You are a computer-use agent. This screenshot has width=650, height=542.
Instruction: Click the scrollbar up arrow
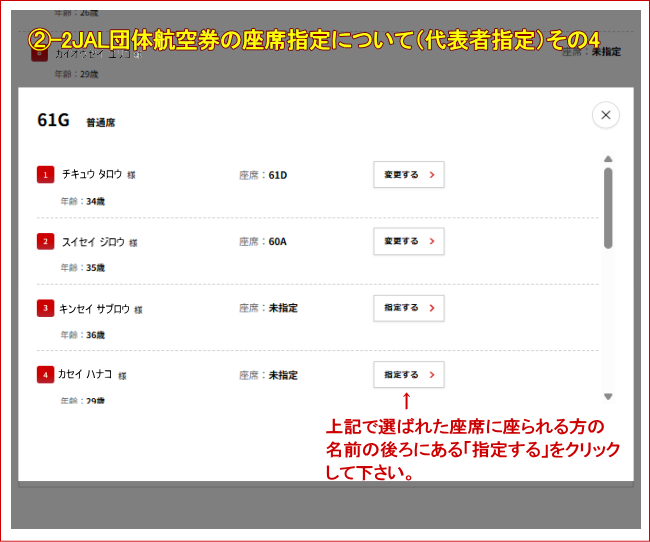pyautogui.click(x=608, y=159)
